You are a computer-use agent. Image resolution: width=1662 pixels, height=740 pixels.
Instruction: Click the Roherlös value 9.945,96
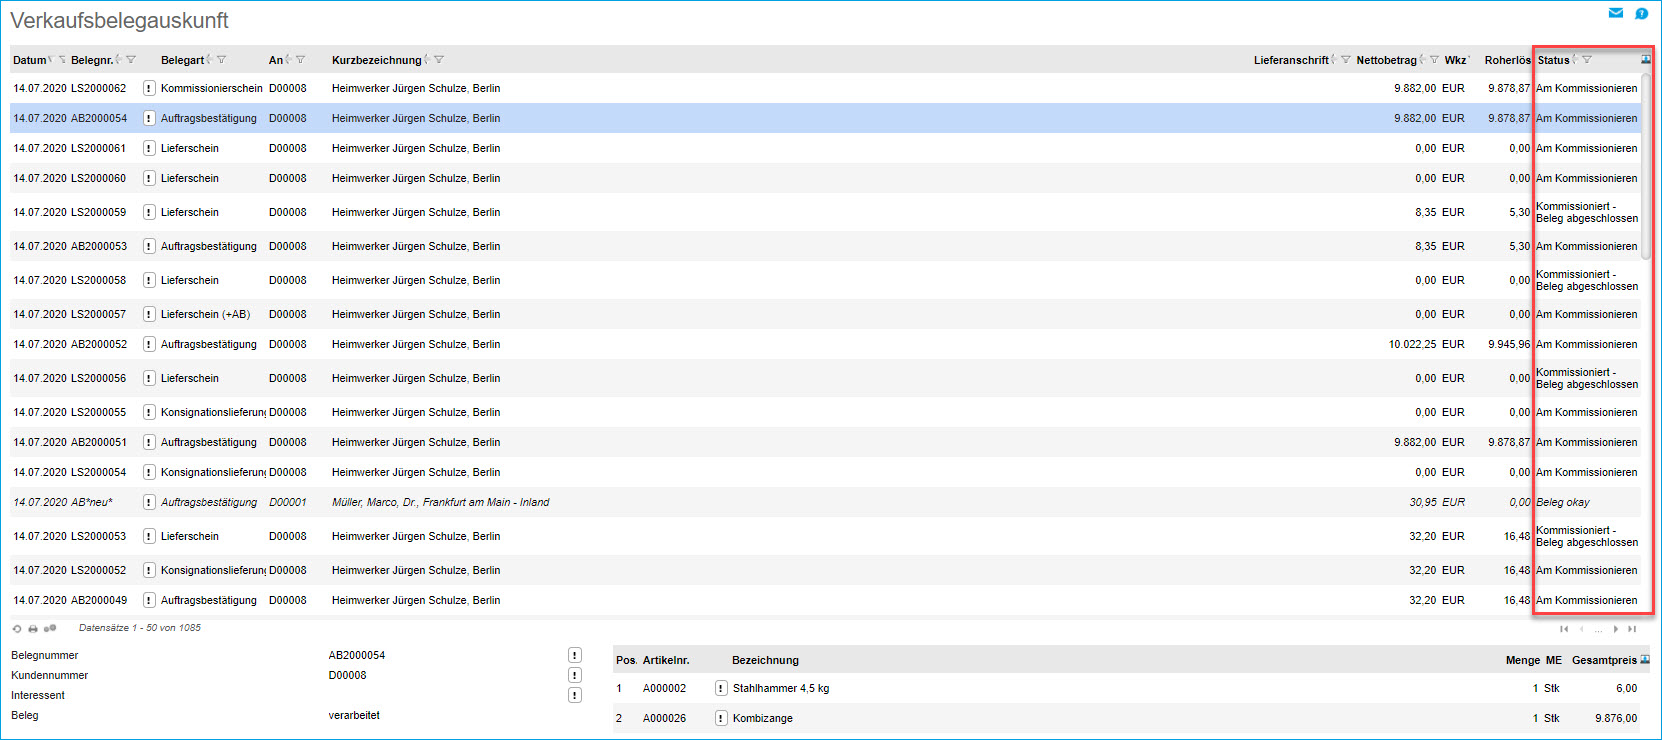click(1509, 344)
